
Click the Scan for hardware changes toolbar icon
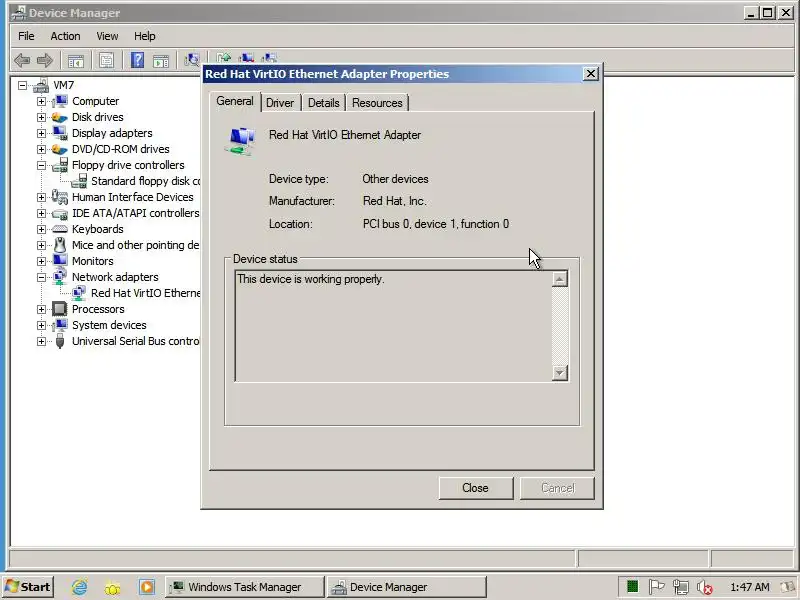[x=192, y=60]
